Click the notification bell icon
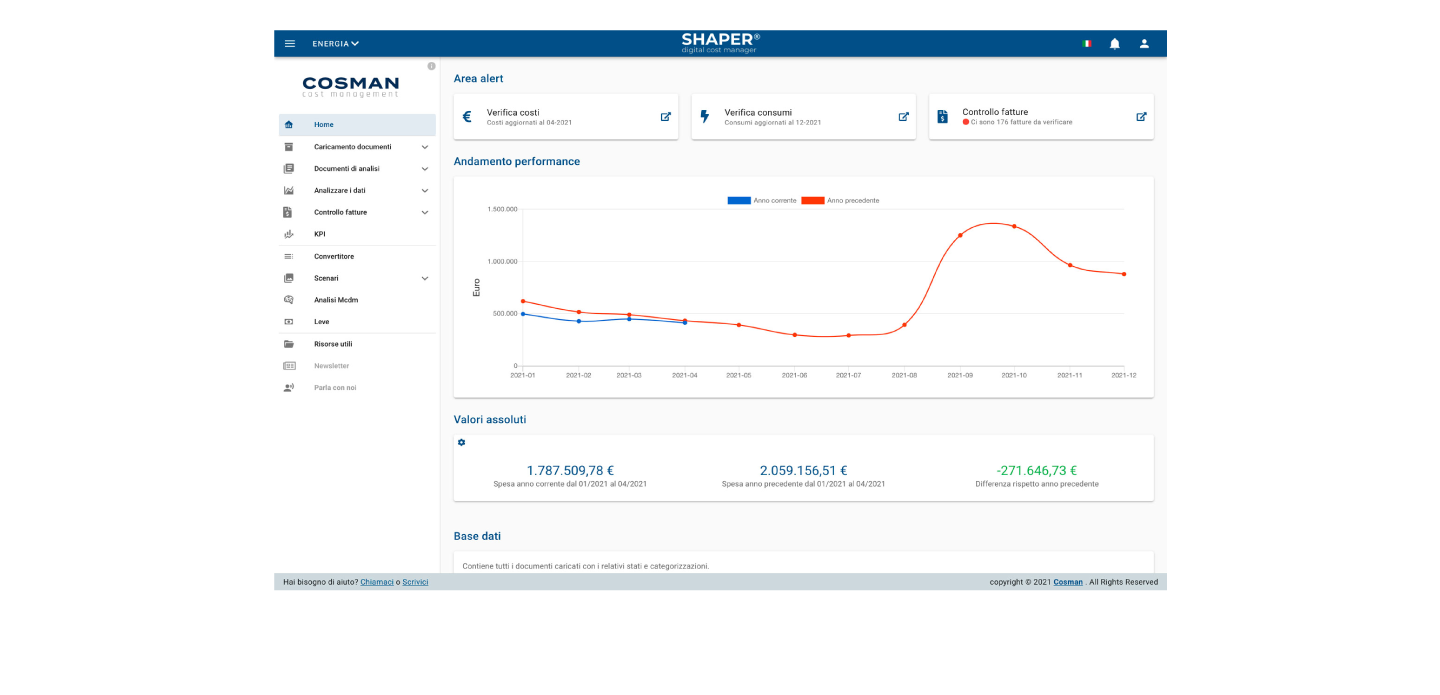The width and height of the screenshot is (1440, 695). tap(1114, 44)
